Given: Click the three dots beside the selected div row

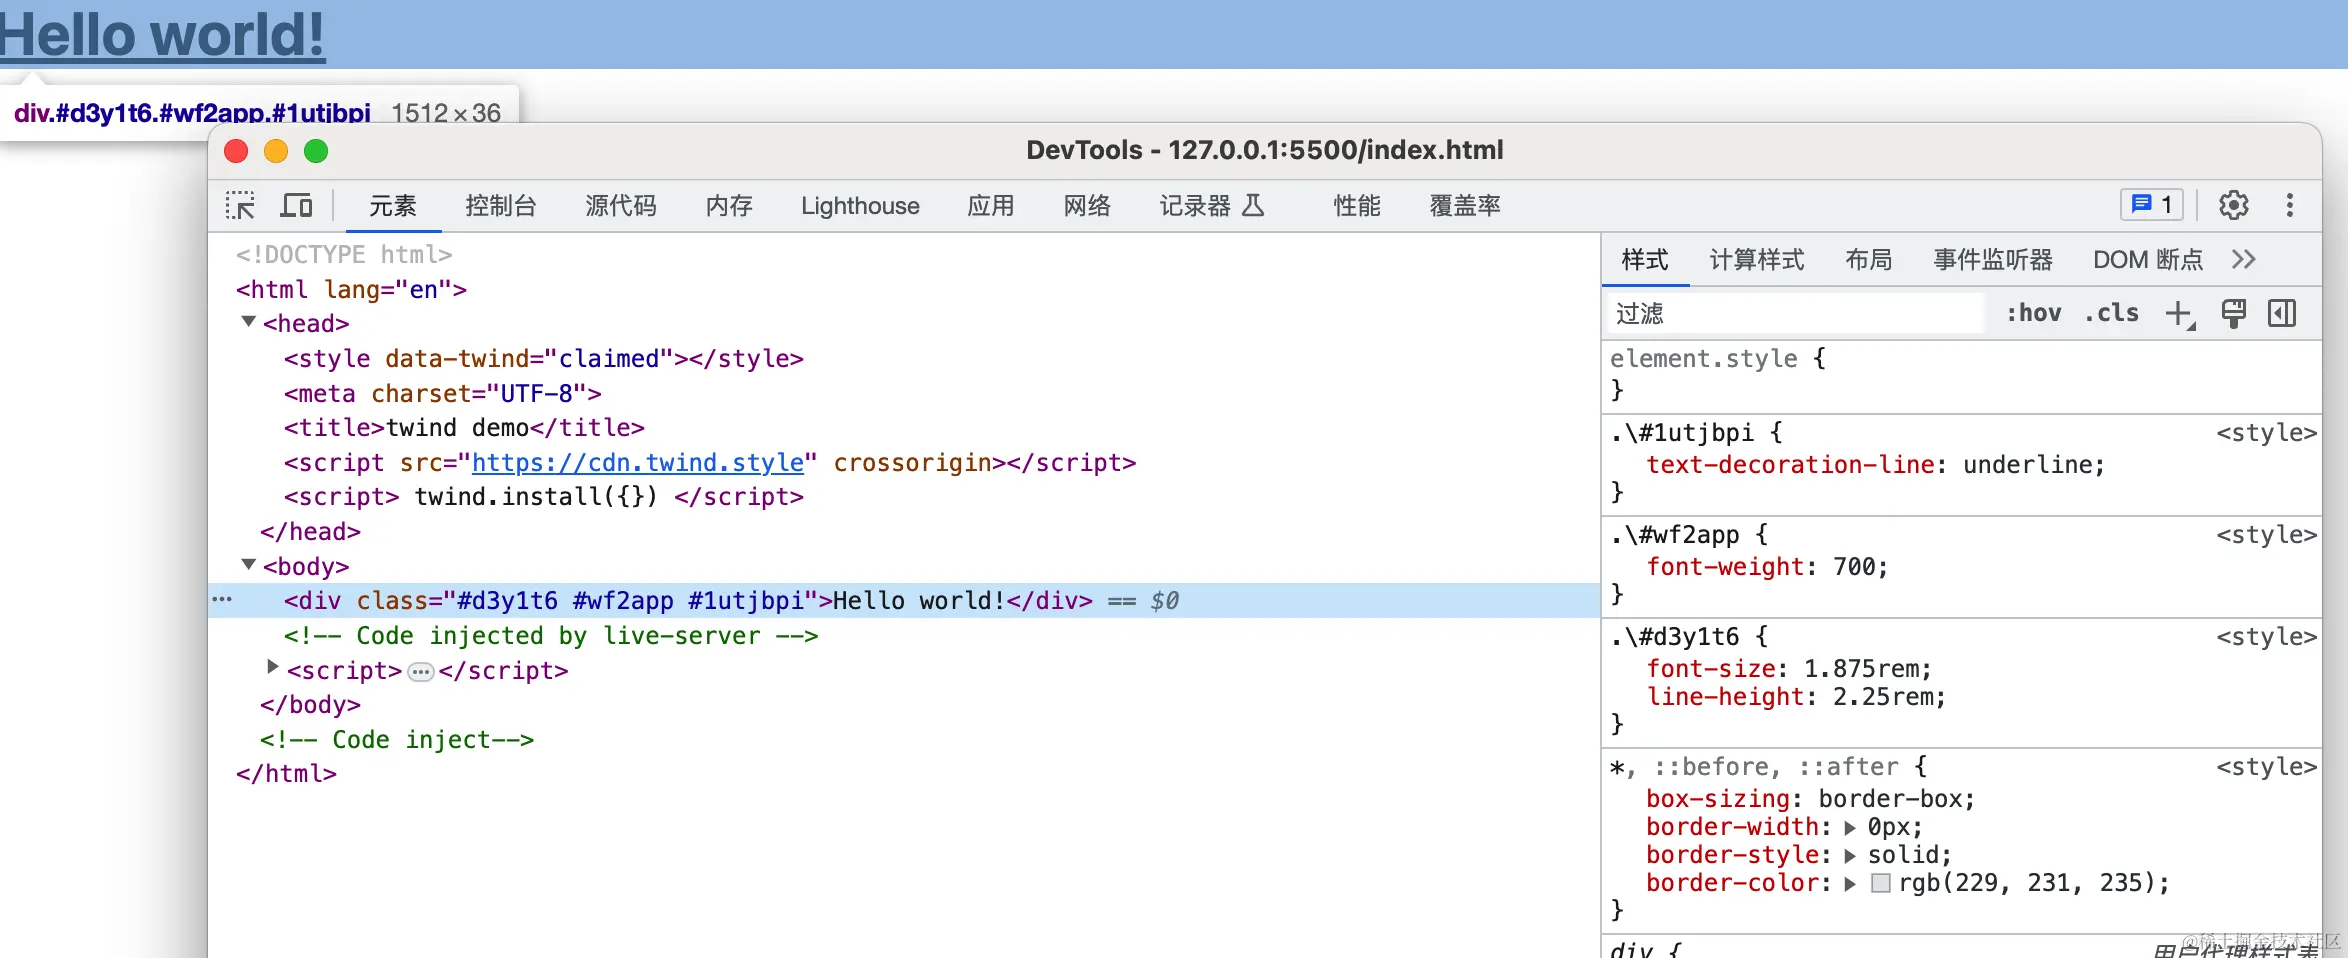Looking at the screenshot, I should coord(222,600).
